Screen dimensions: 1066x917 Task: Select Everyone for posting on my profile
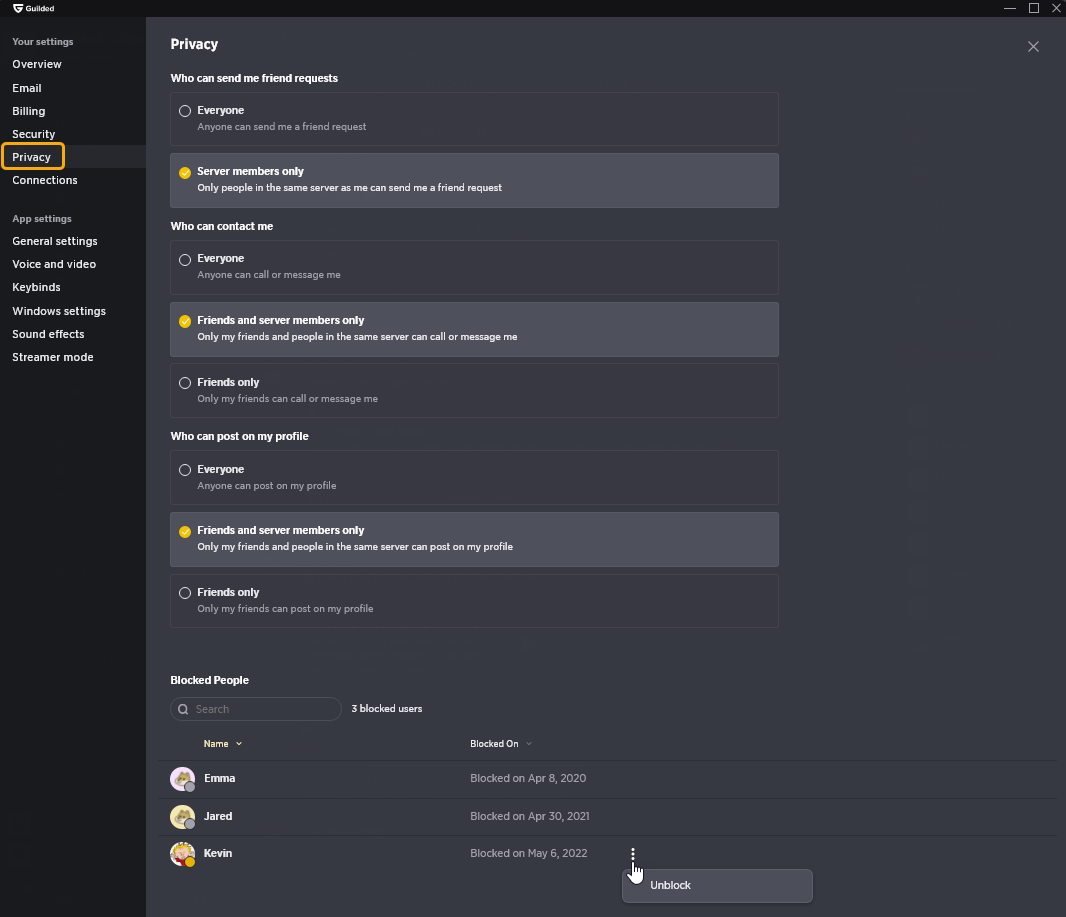pyautogui.click(x=474, y=477)
